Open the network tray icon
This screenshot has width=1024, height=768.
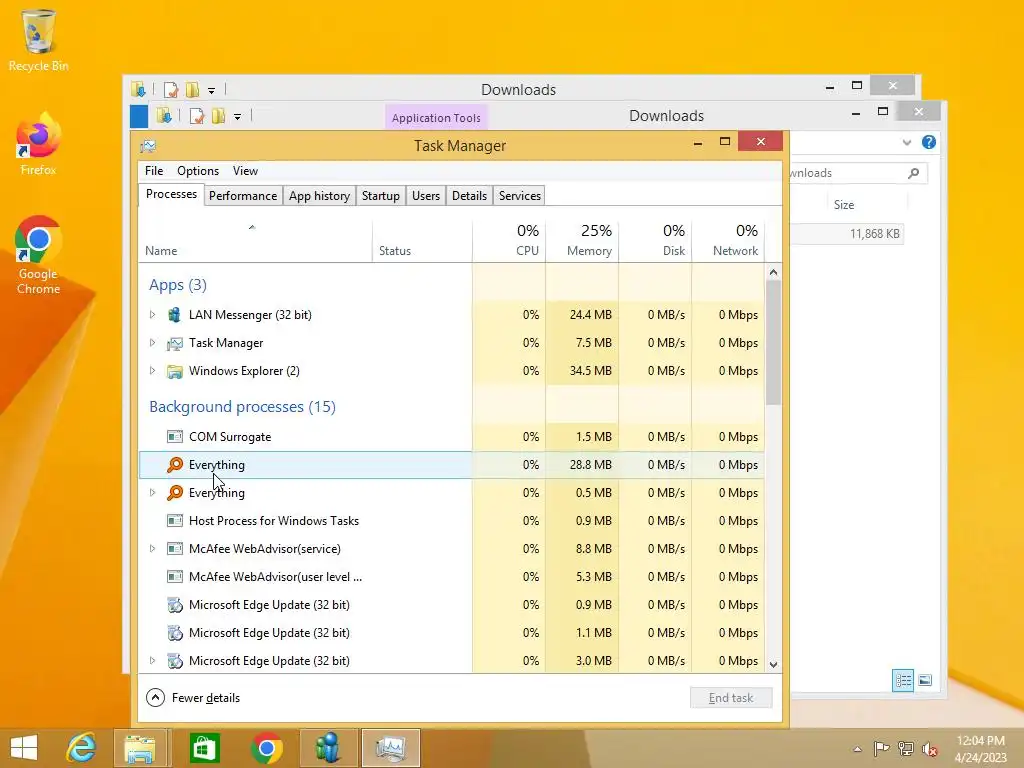tap(906, 749)
